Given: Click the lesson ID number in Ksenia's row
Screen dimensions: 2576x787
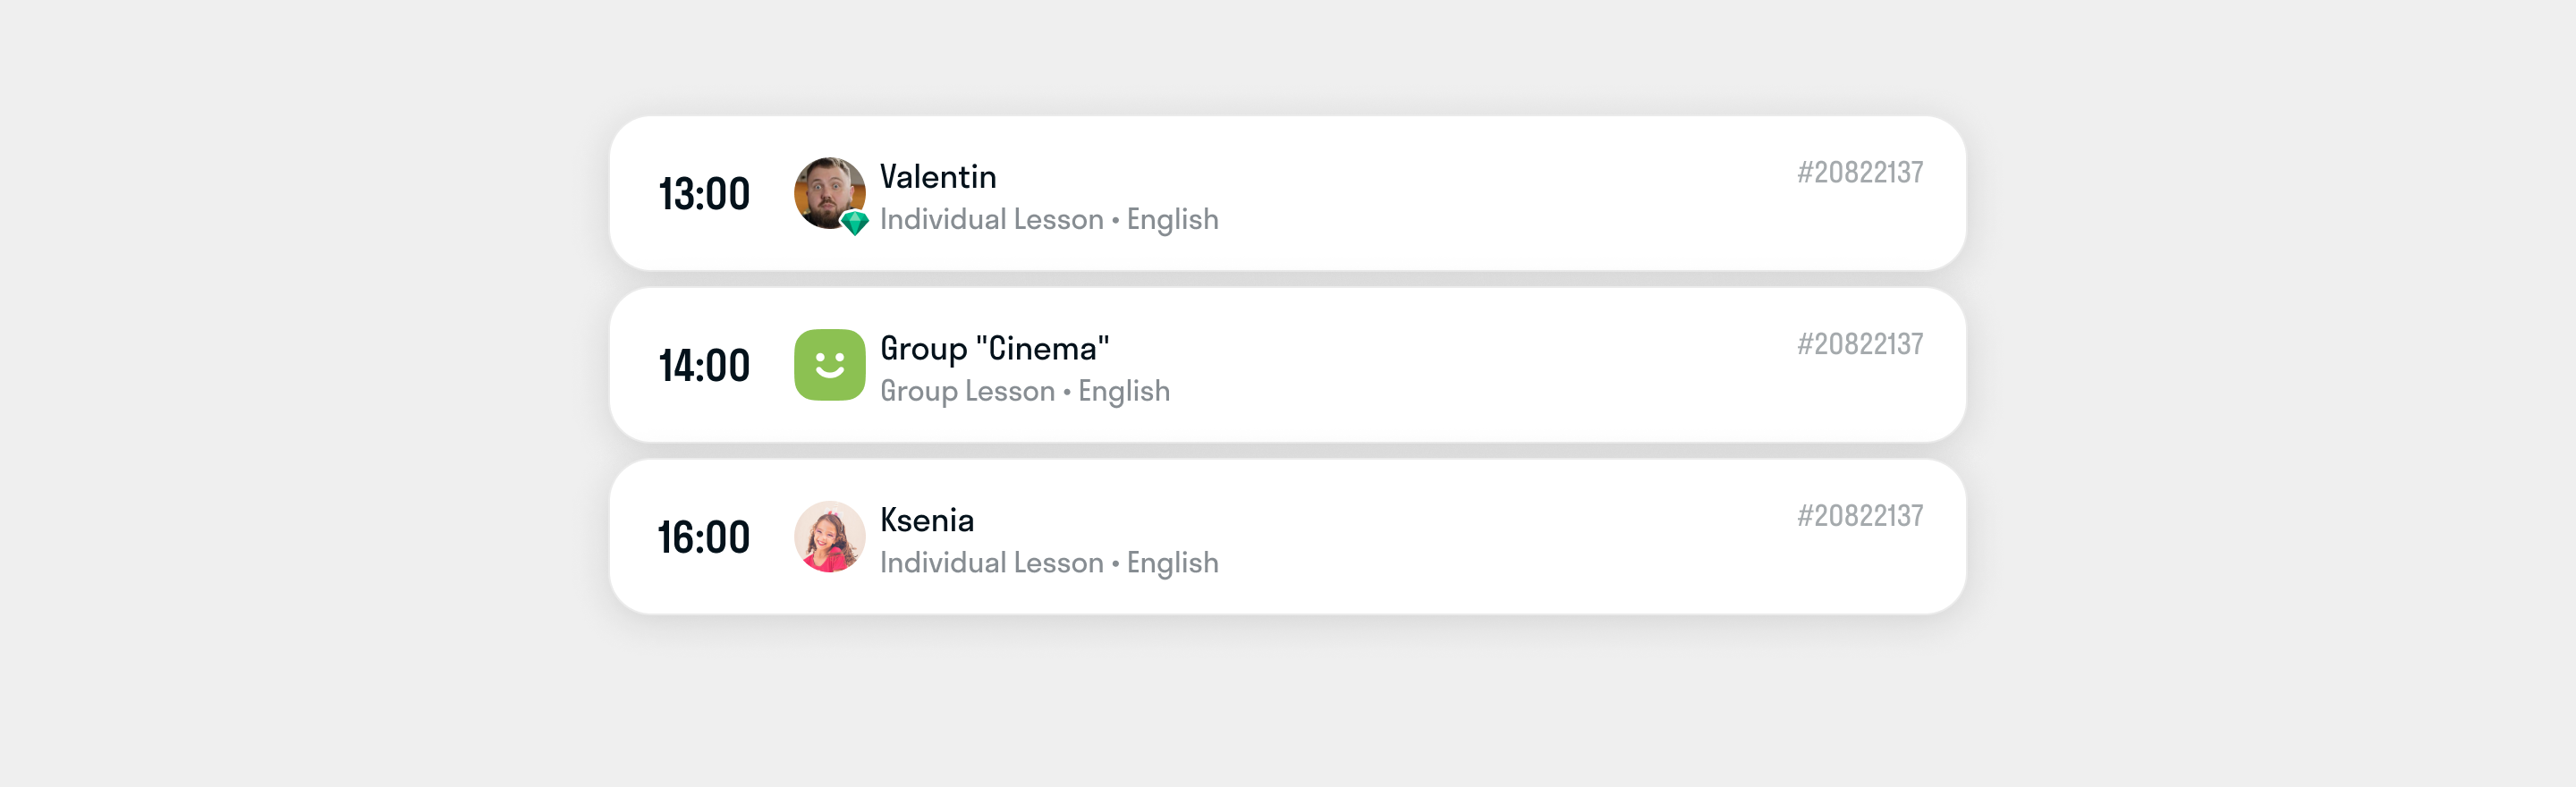Looking at the screenshot, I should 1859,516.
